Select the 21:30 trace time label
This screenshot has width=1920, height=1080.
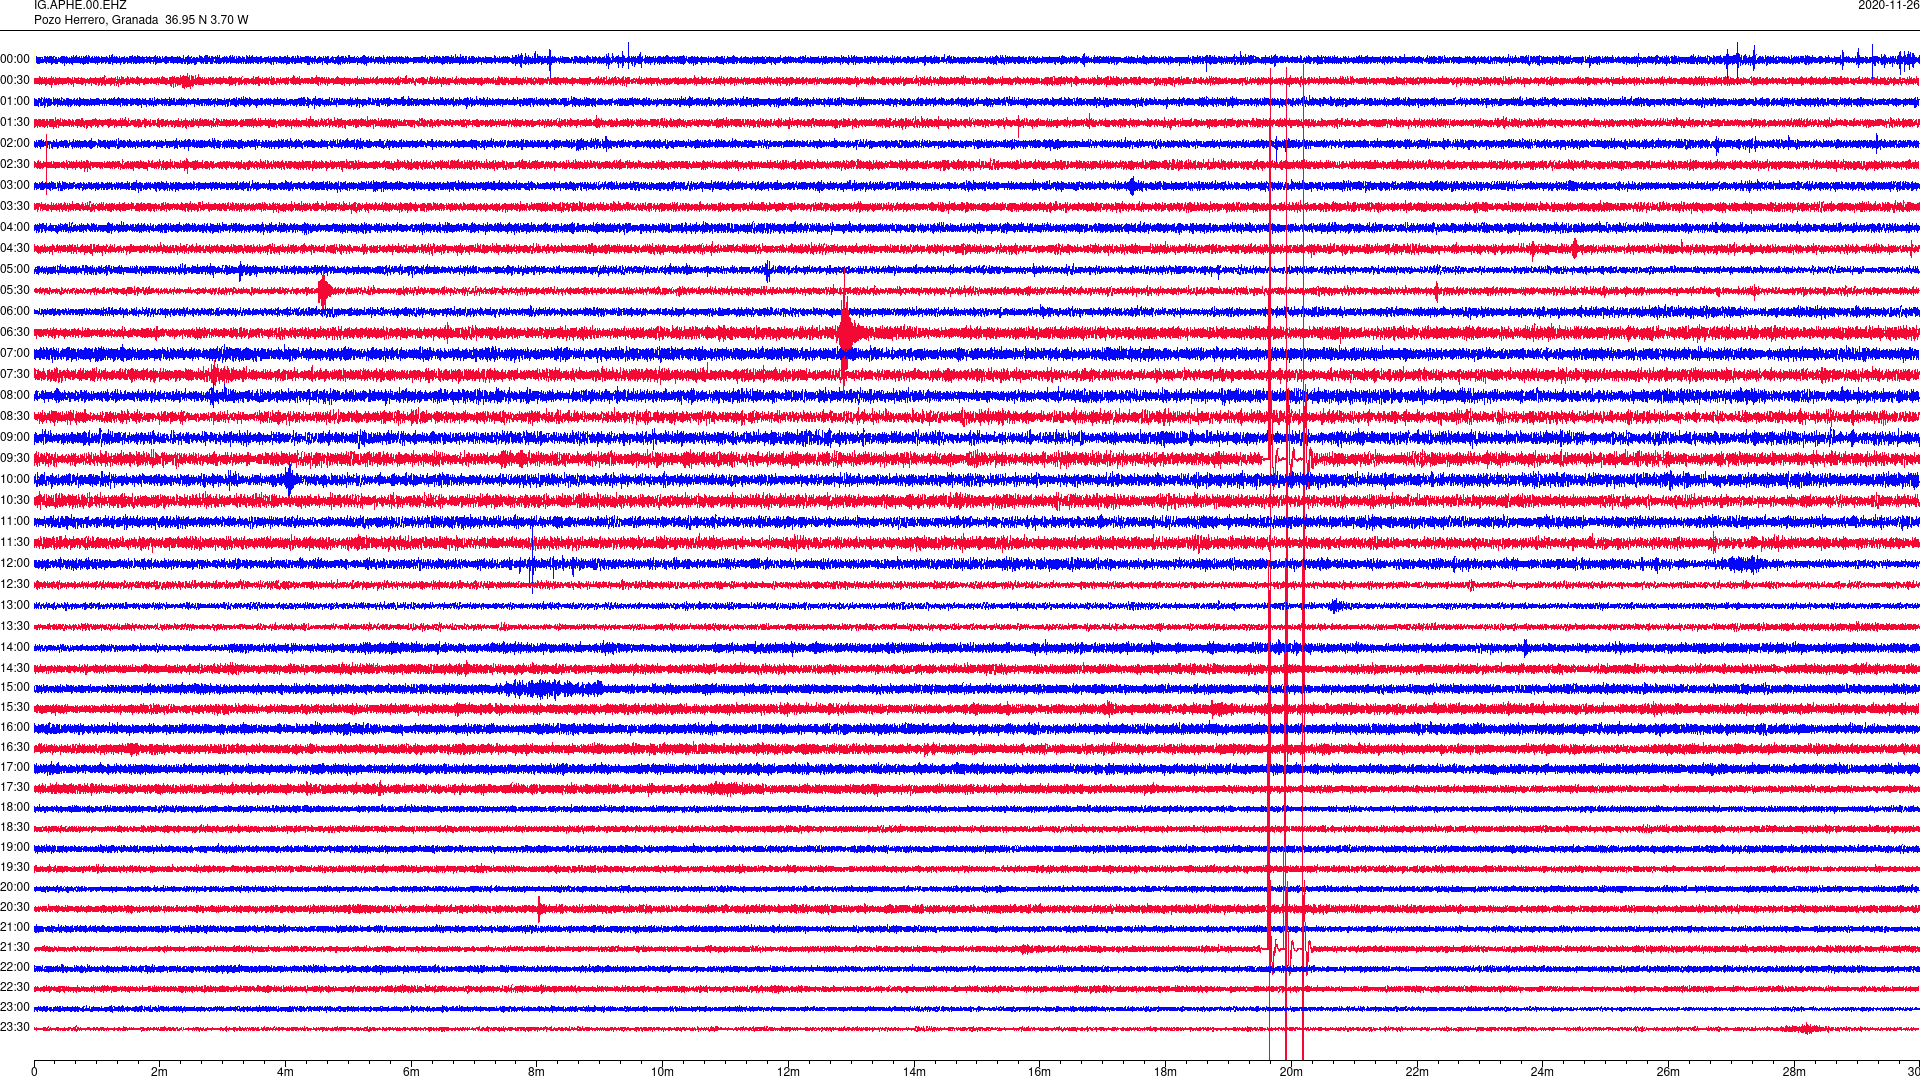15,947
